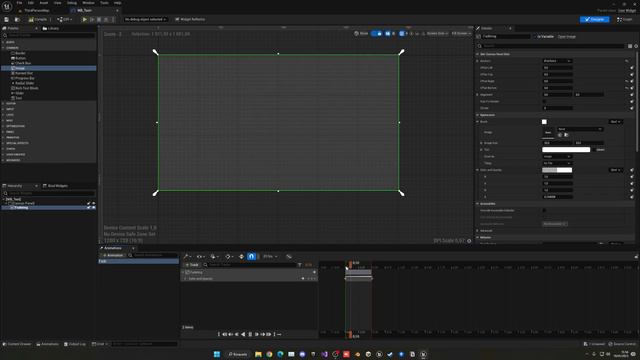Click the Browse to asset icon
640x360 pixels.
click(17, 19)
